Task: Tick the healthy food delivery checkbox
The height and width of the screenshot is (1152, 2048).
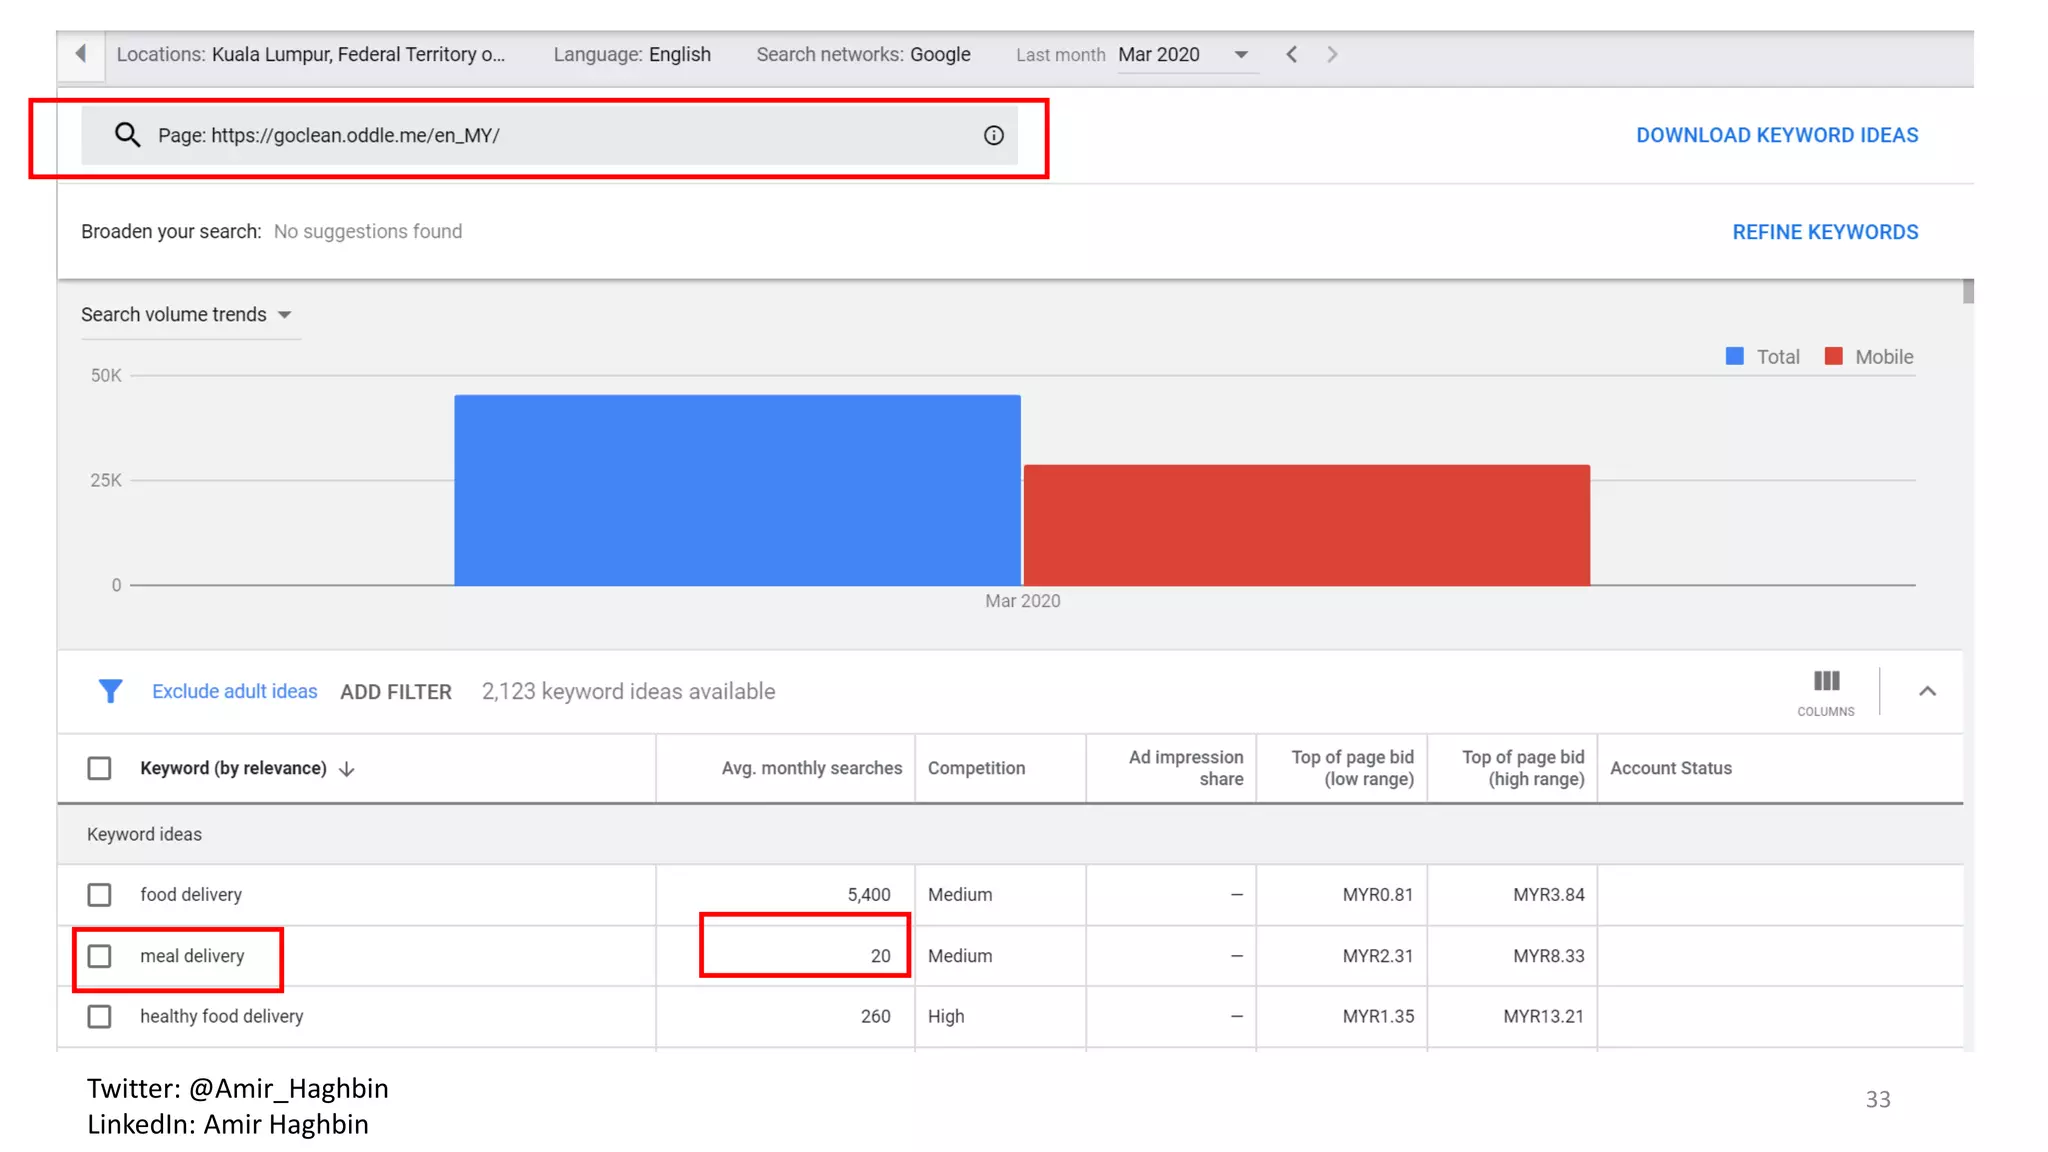Action: point(99,1017)
